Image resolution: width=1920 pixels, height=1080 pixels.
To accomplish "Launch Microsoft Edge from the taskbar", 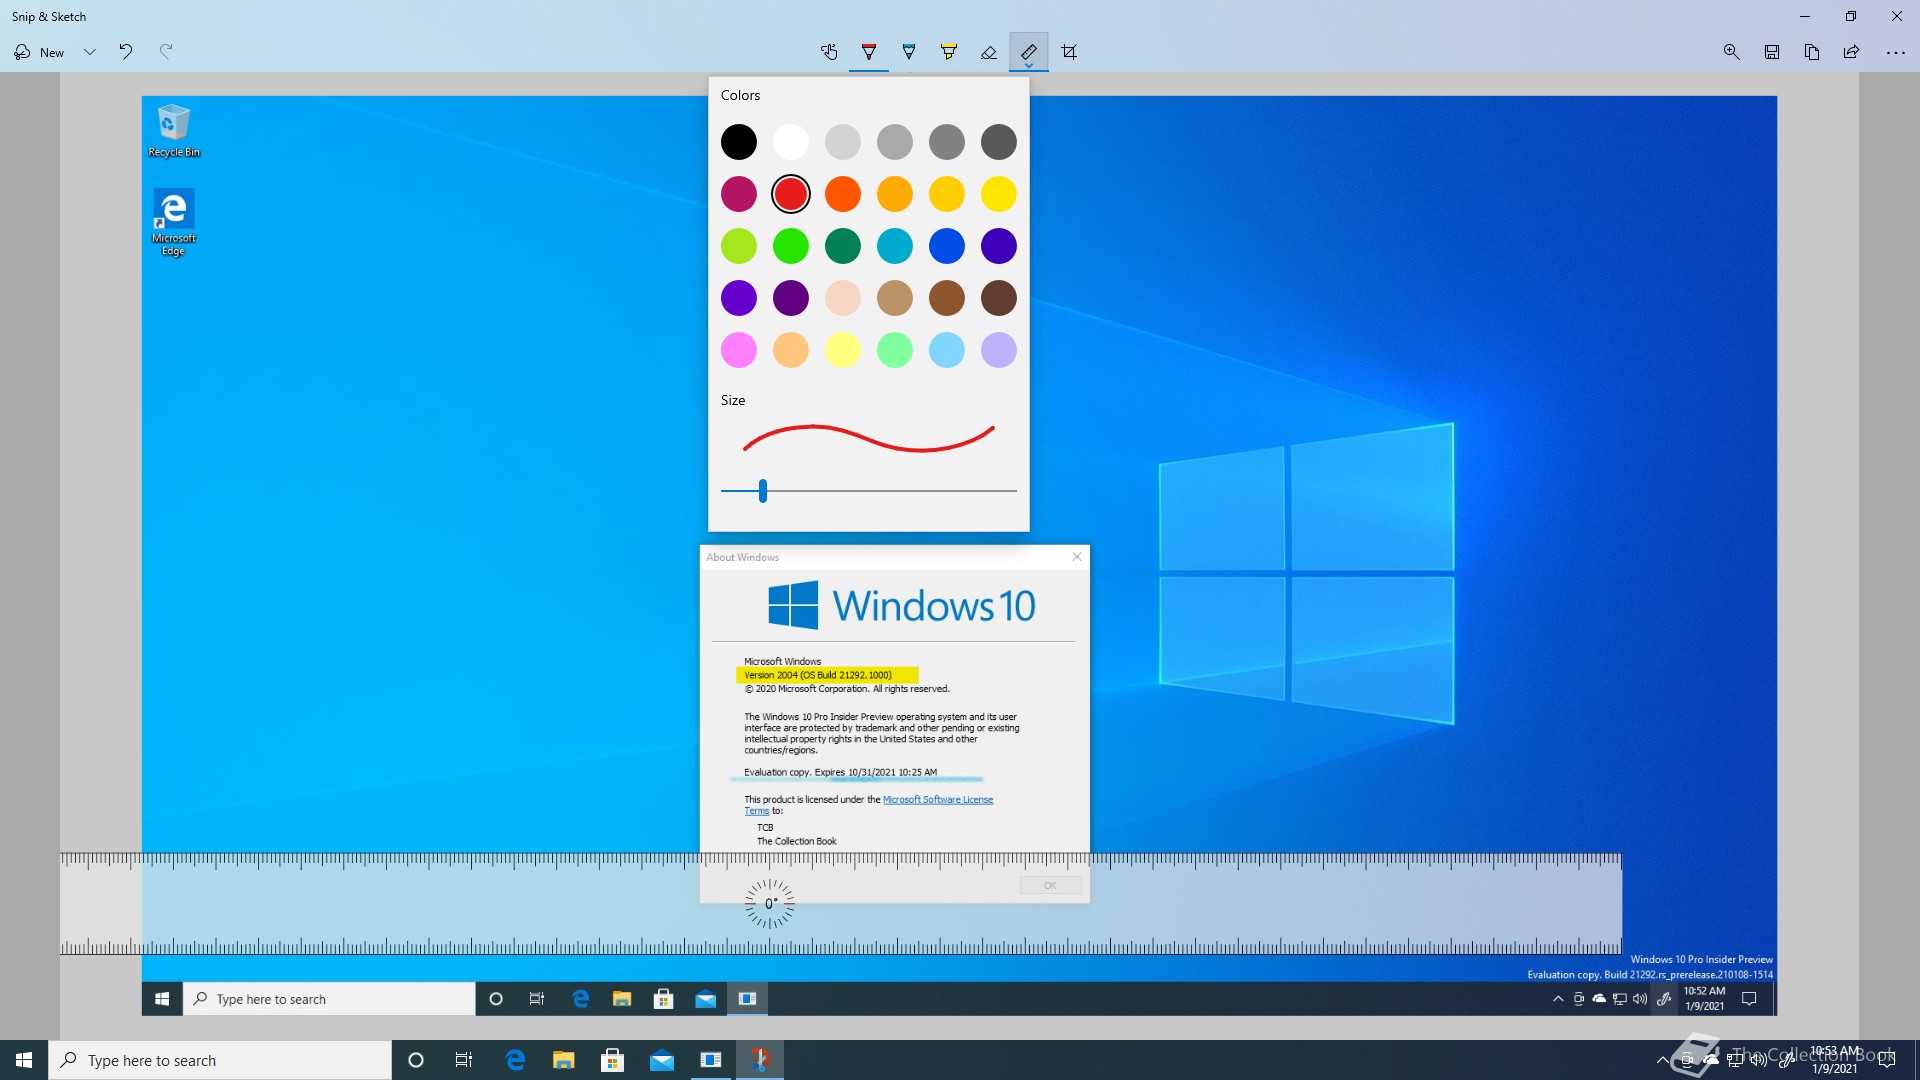I will [x=515, y=1060].
